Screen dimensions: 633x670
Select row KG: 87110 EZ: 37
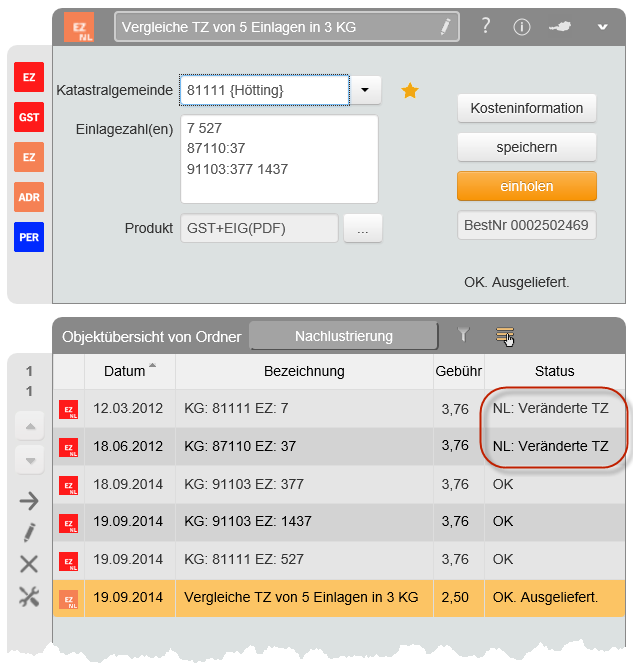click(339, 447)
